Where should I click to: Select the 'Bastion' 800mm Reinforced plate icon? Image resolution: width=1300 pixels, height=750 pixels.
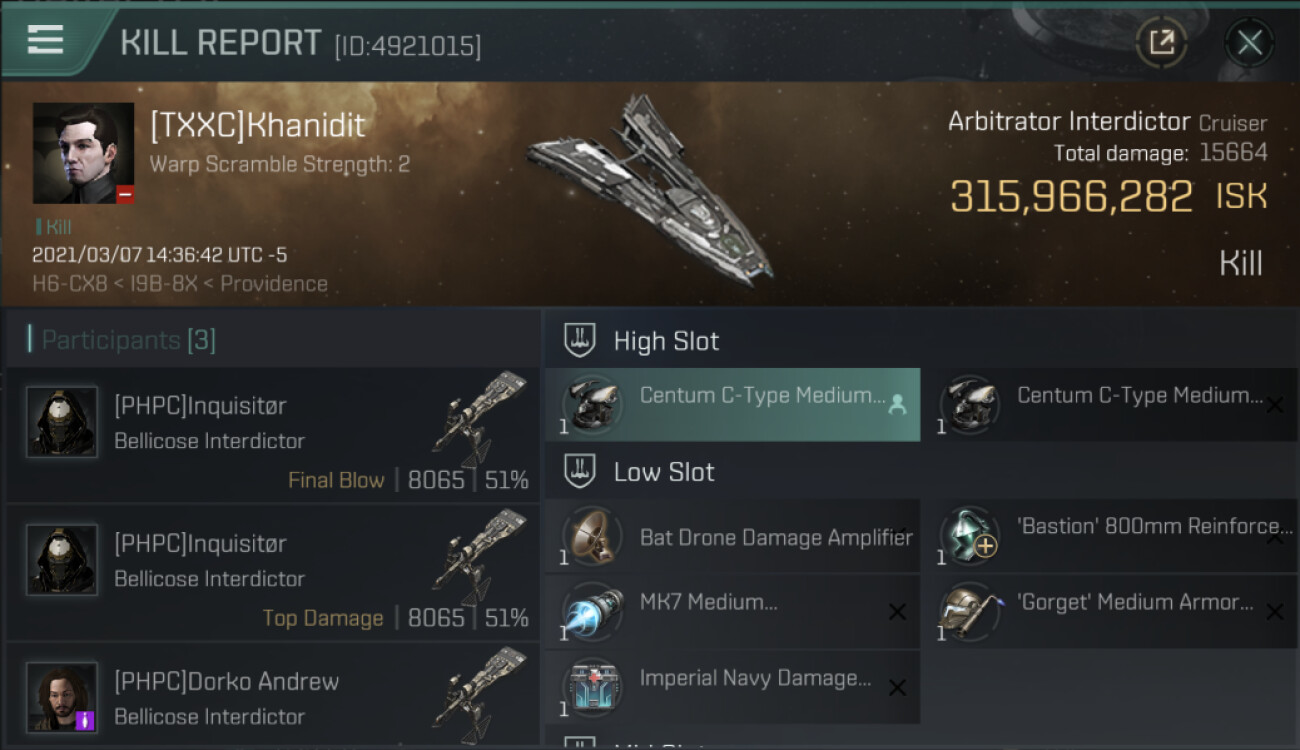click(969, 538)
